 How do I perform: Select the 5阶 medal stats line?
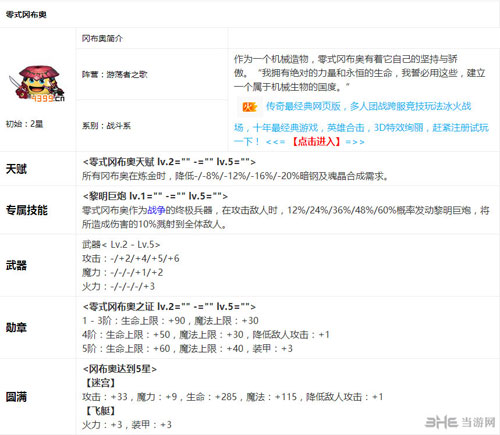tap(187, 349)
